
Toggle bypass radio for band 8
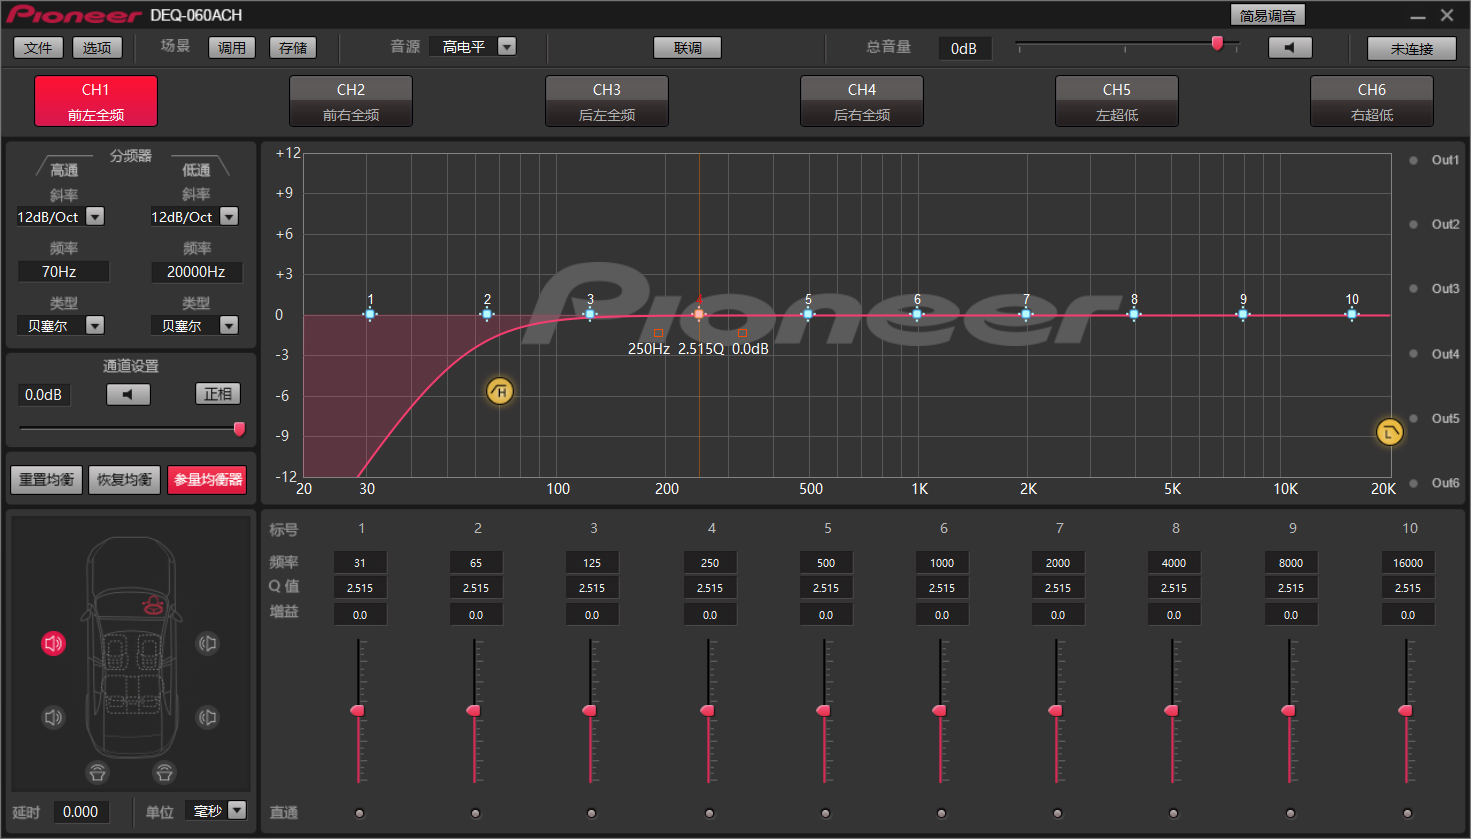point(1174,813)
